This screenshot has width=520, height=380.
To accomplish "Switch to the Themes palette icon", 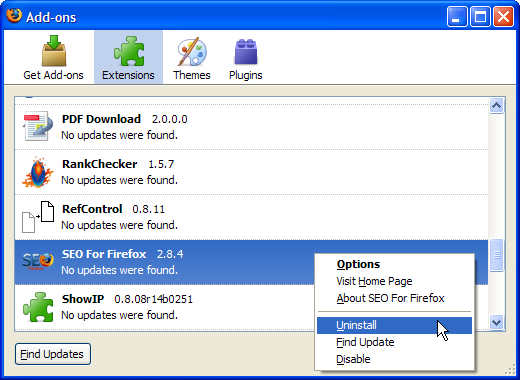I will [x=192, y=51].
